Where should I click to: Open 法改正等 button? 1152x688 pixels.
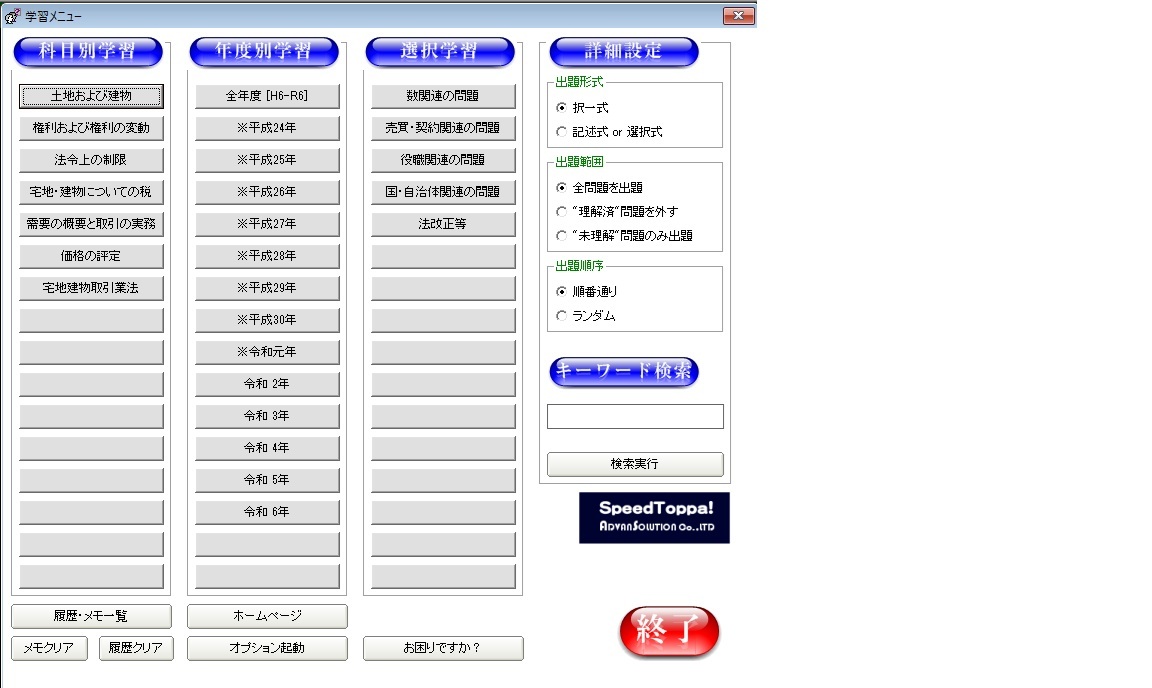click(443, 224)
